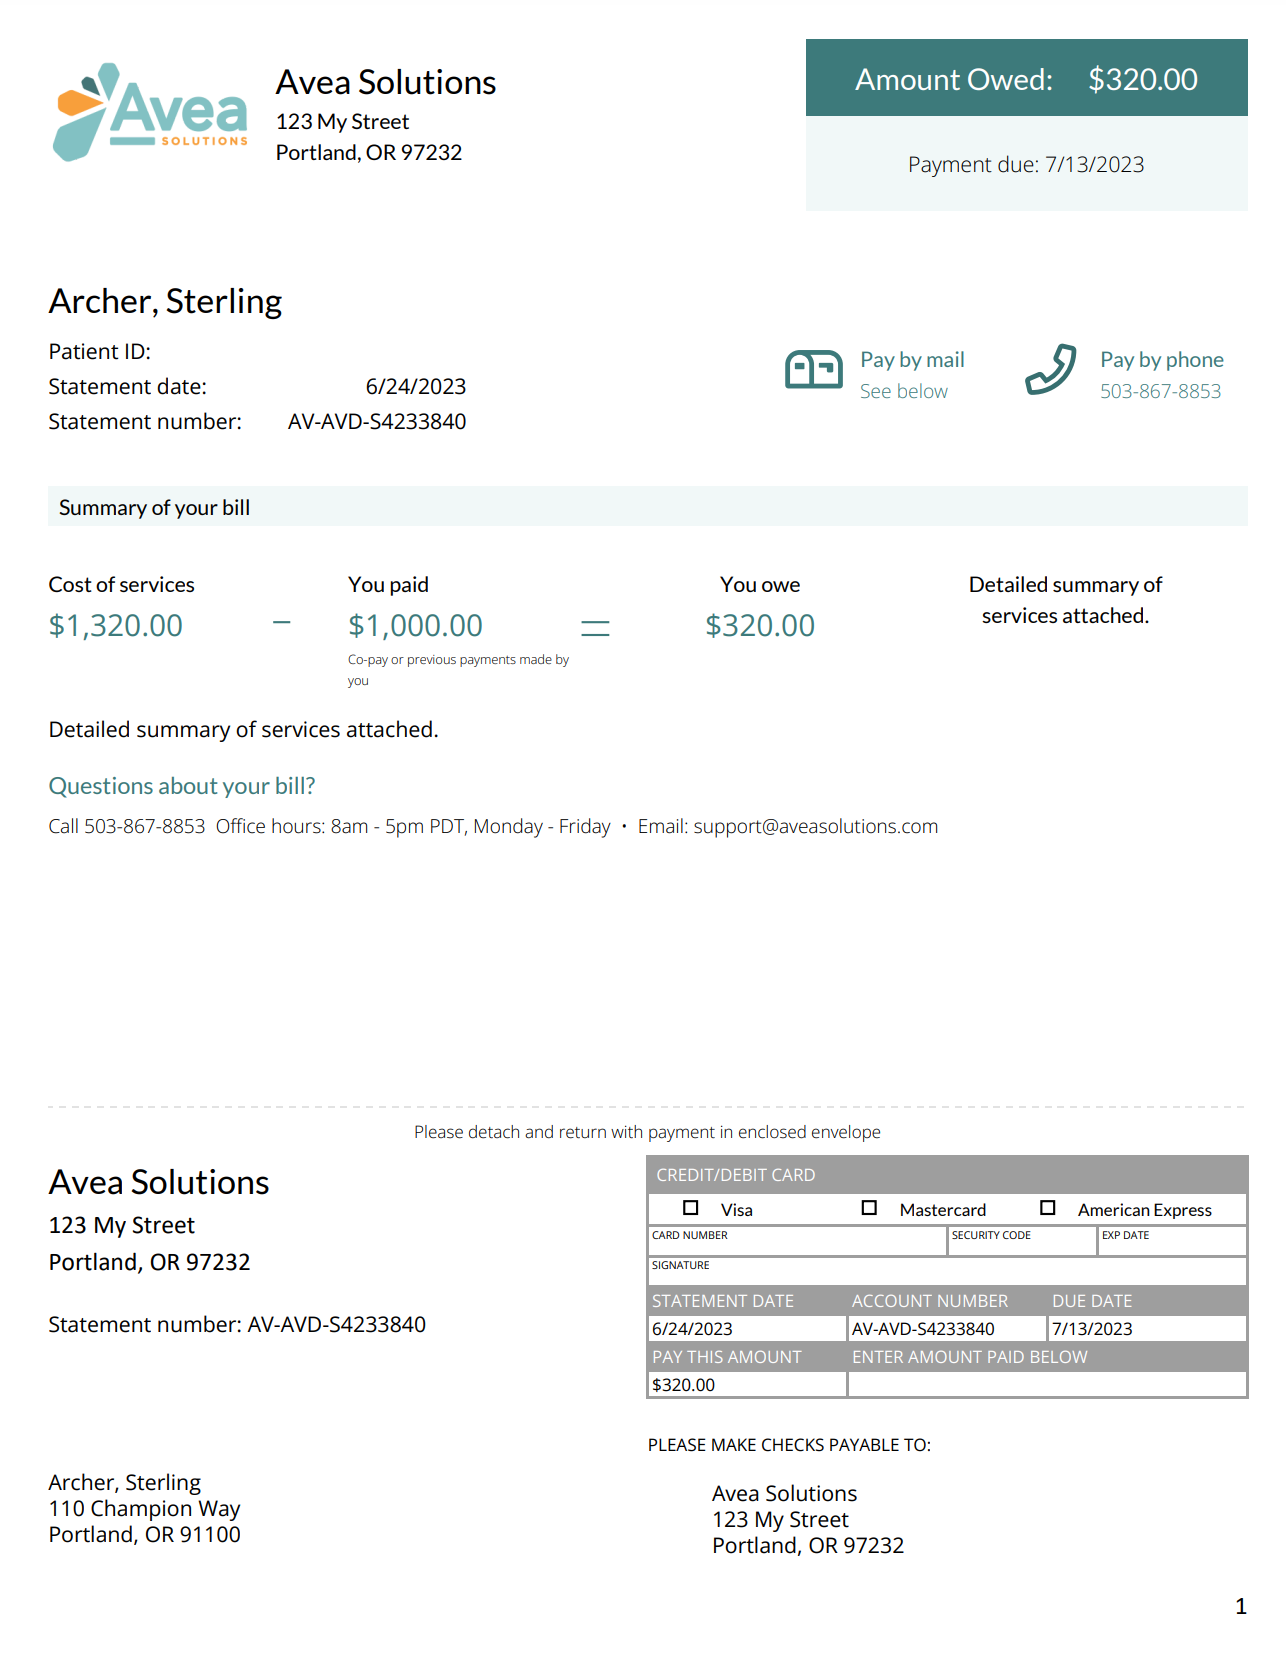Click the 7/13/2023 cell under DUE DATE
This screenshot has width=1286, height=1670.
(1147, 1328)
